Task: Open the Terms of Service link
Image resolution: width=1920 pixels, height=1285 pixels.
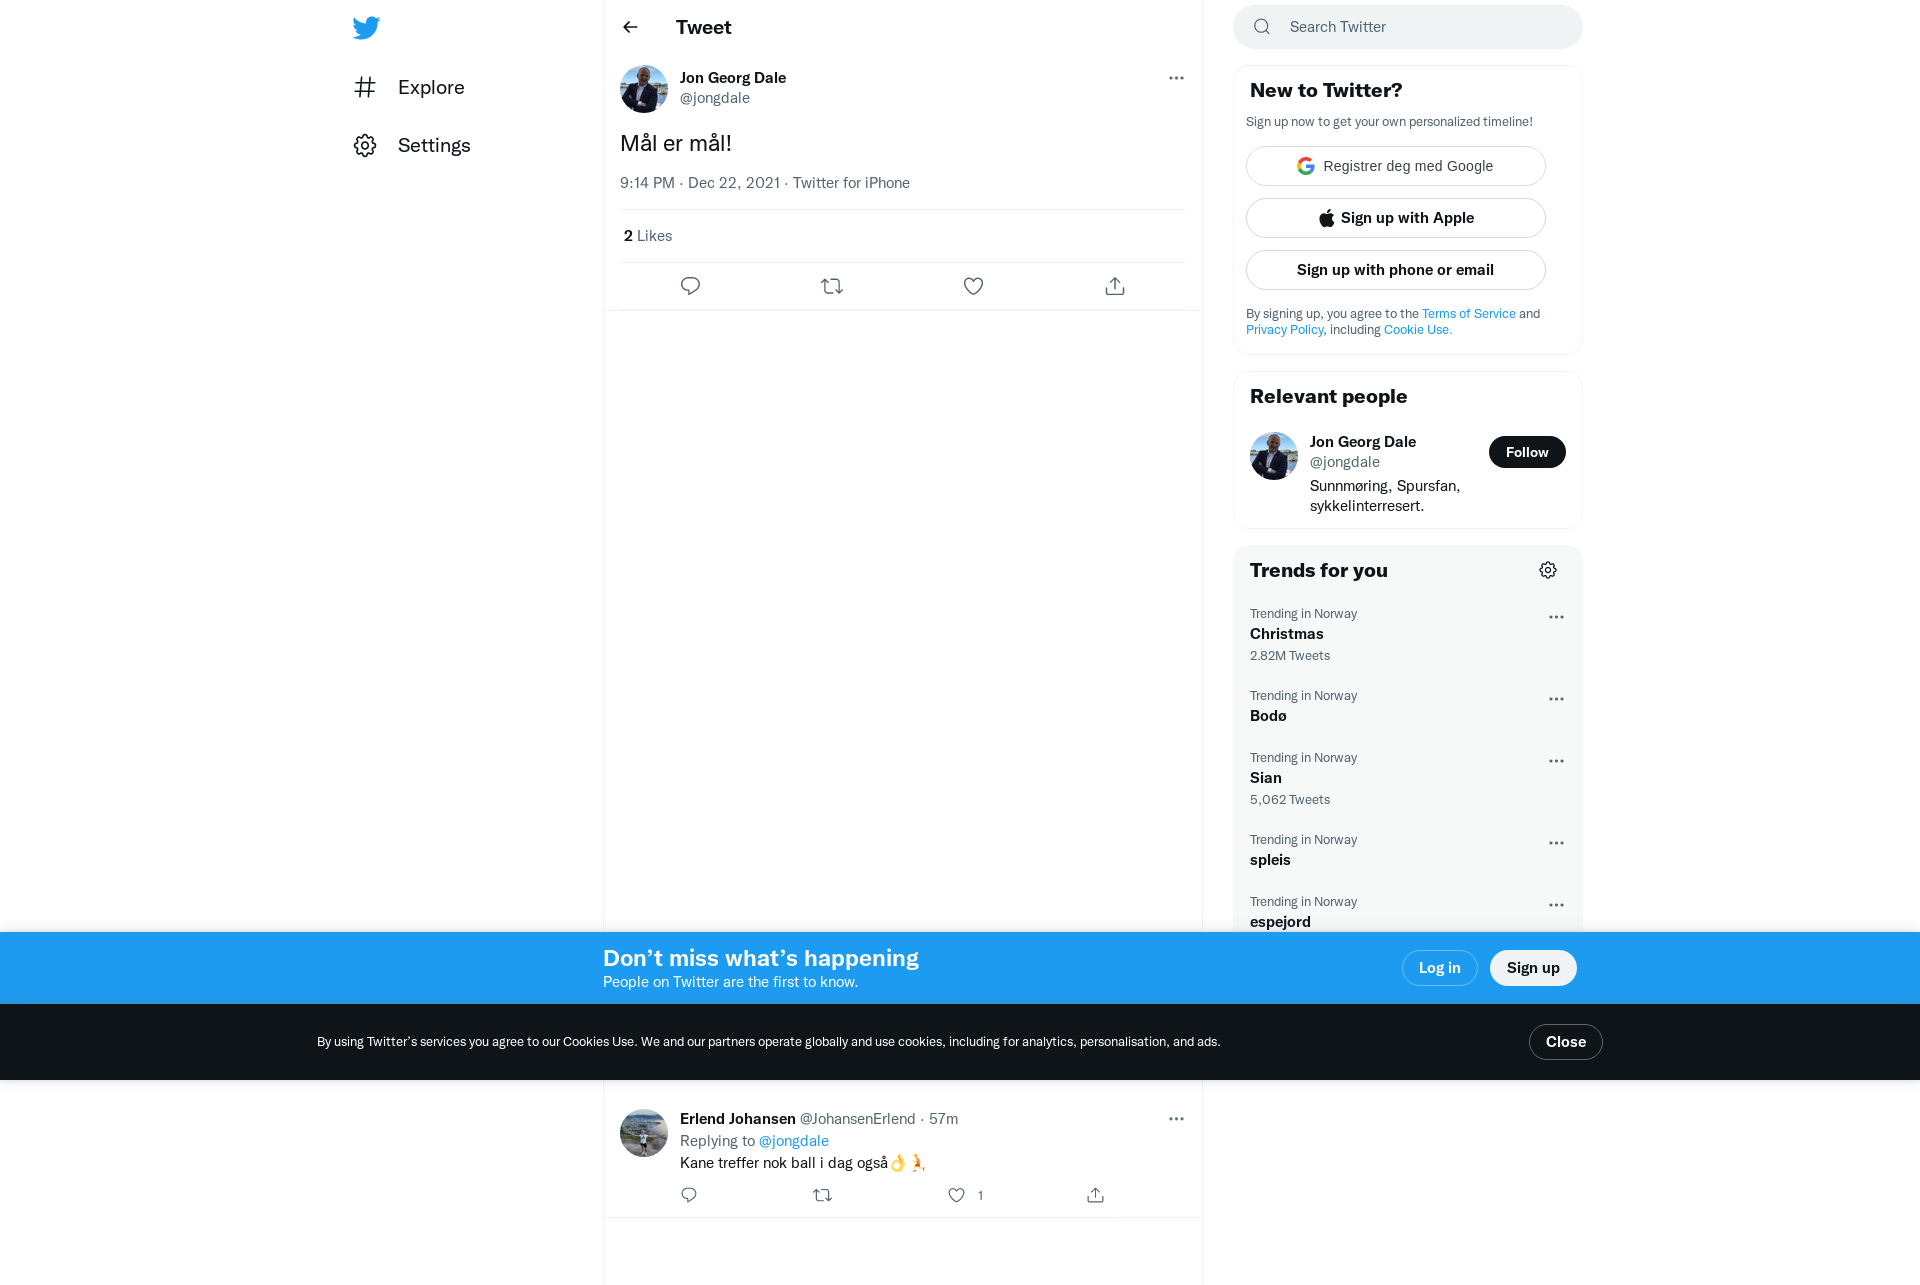Action: 1469,314
